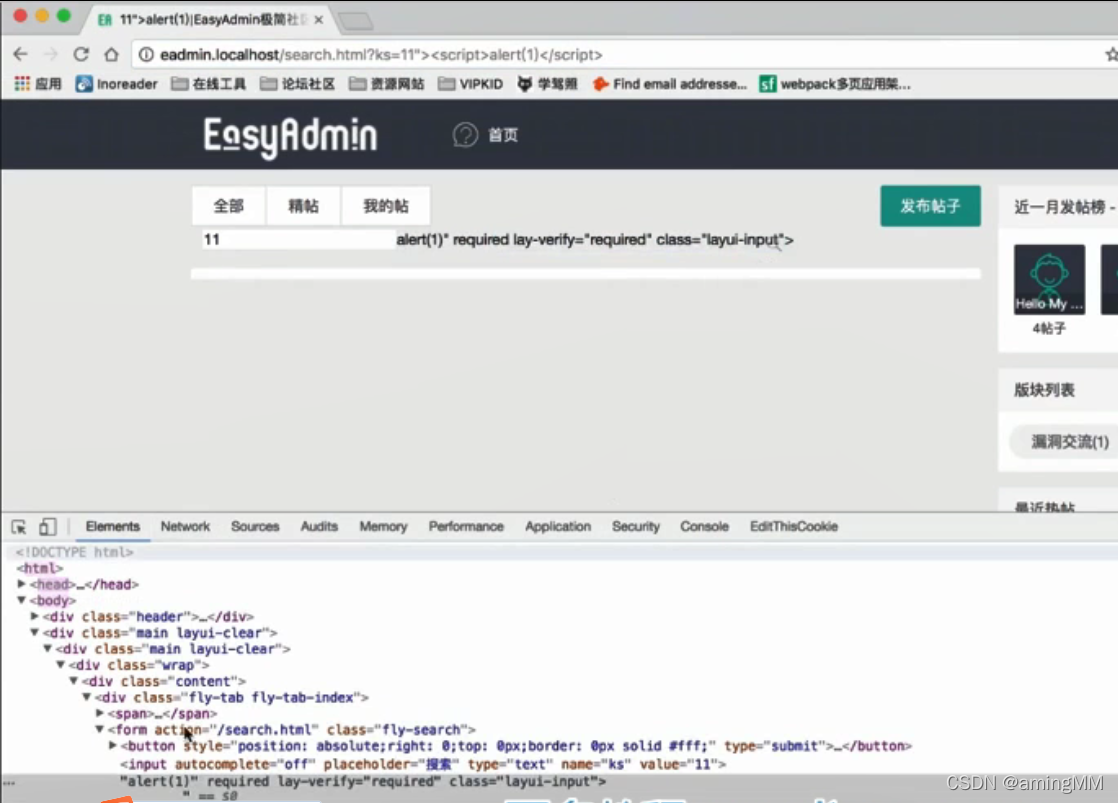Collapse the div class wrap node

pyautogui.click(x=61, y=665)
